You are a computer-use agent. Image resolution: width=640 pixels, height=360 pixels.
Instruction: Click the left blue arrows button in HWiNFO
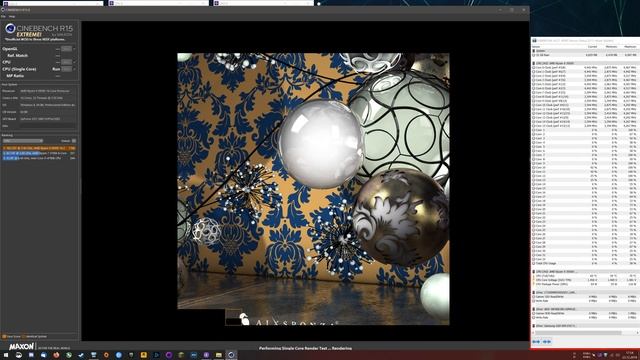[536, 342]
